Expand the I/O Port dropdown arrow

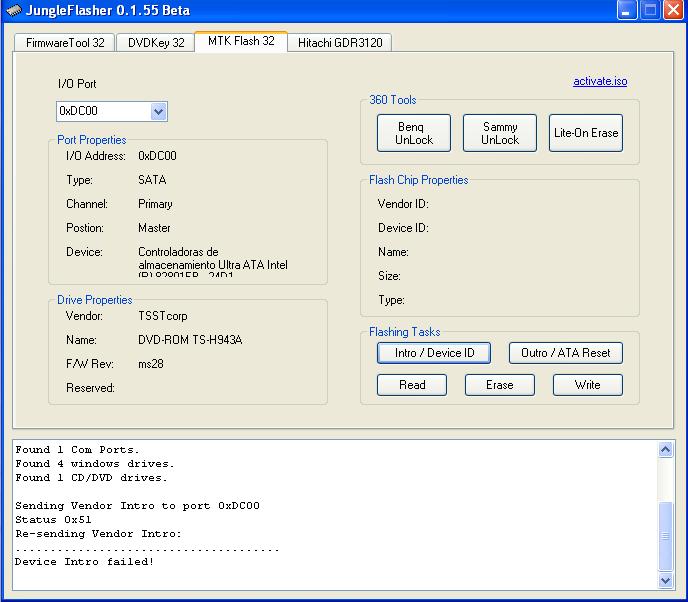[x=158, y=112]
